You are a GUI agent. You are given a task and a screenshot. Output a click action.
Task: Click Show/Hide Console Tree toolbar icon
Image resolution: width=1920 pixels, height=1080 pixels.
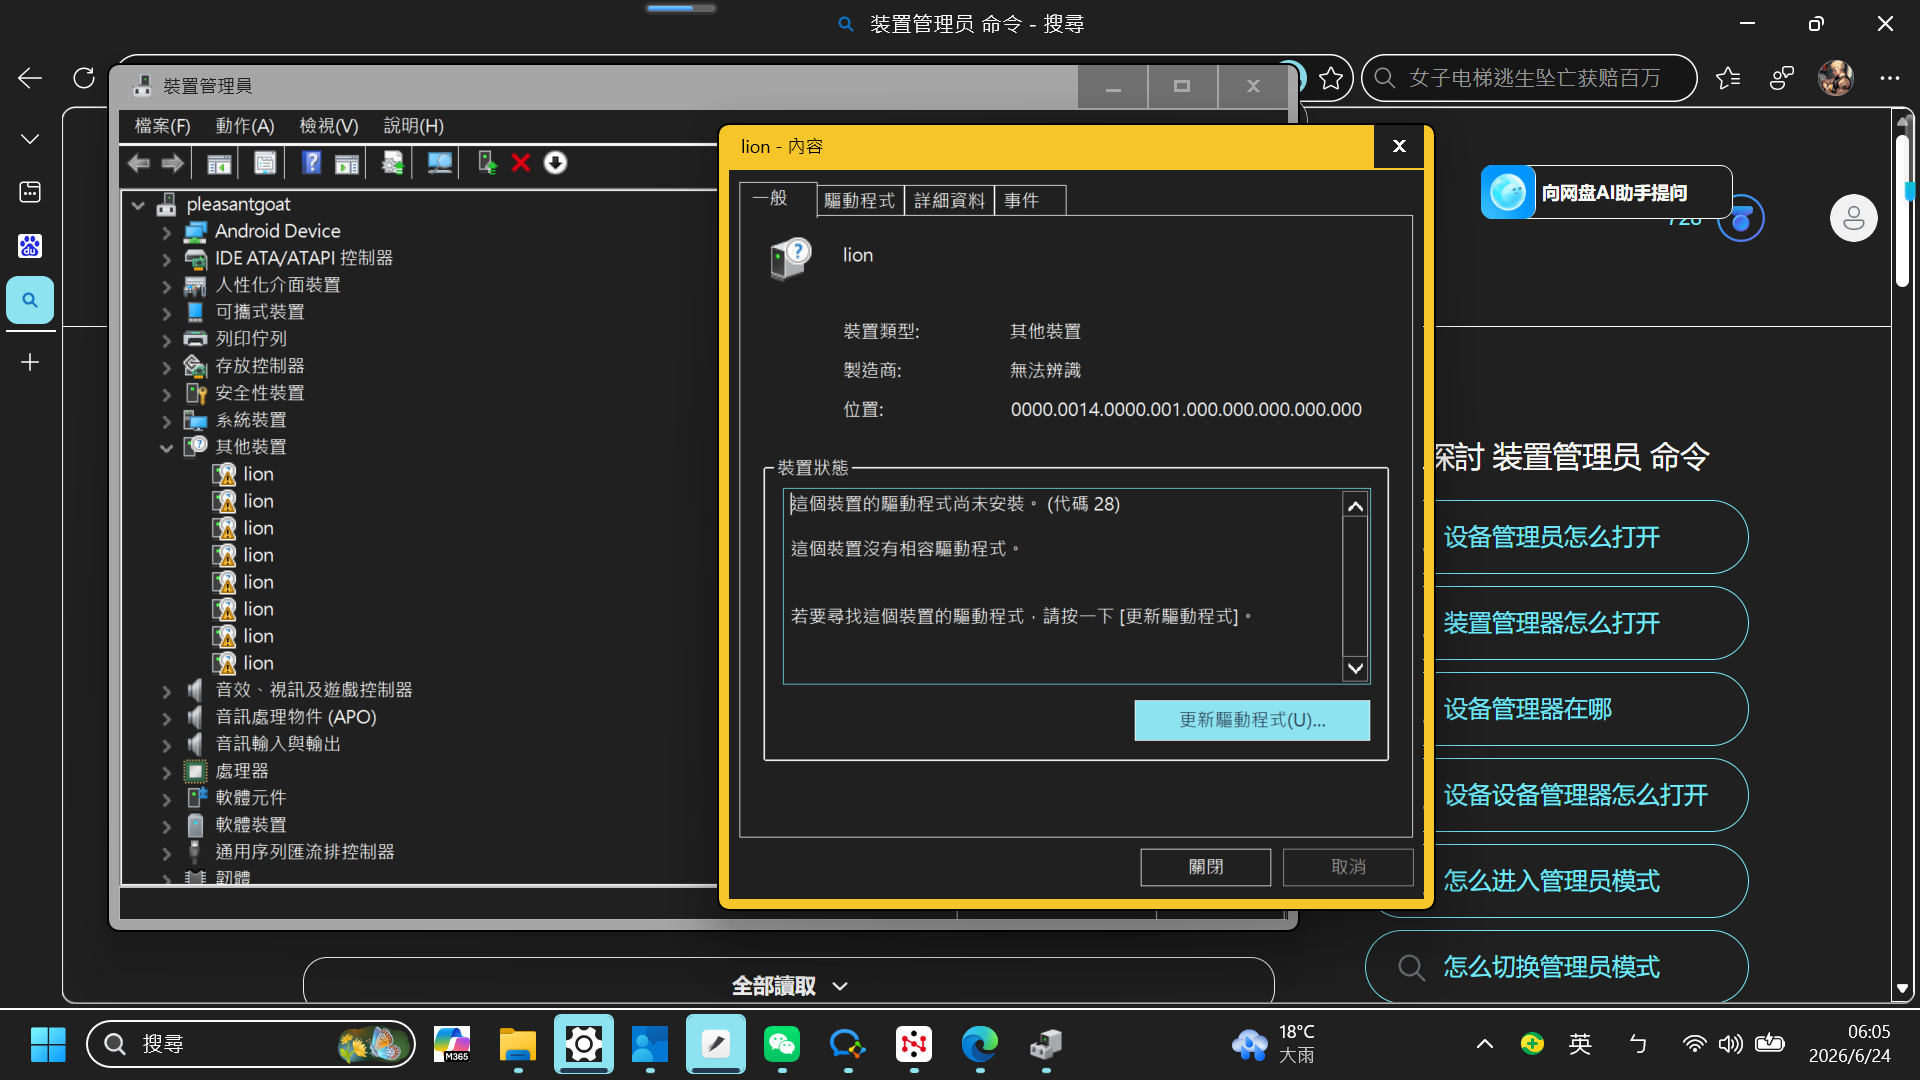click(x=219, y=163)
